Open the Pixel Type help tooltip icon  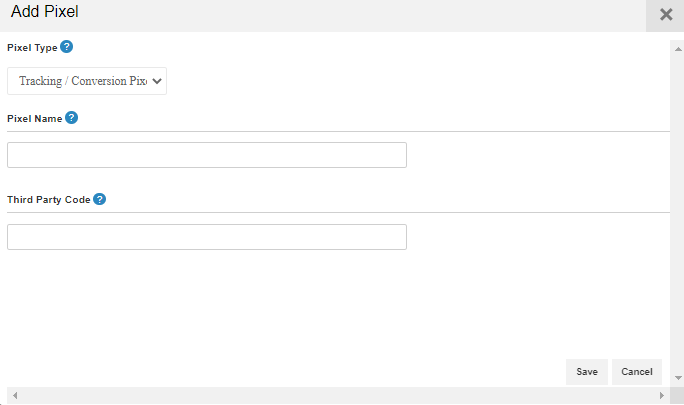point(66,47)
